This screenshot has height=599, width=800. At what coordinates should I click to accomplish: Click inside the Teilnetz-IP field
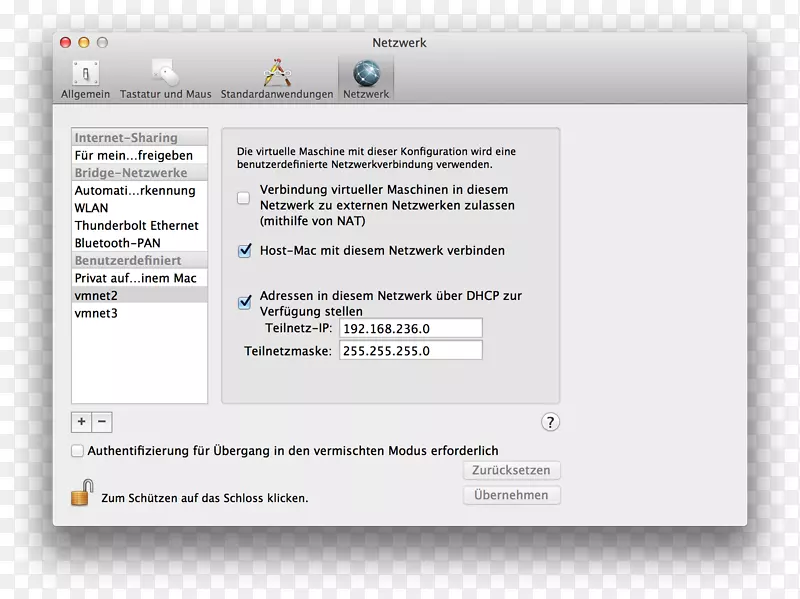point(410,327)
